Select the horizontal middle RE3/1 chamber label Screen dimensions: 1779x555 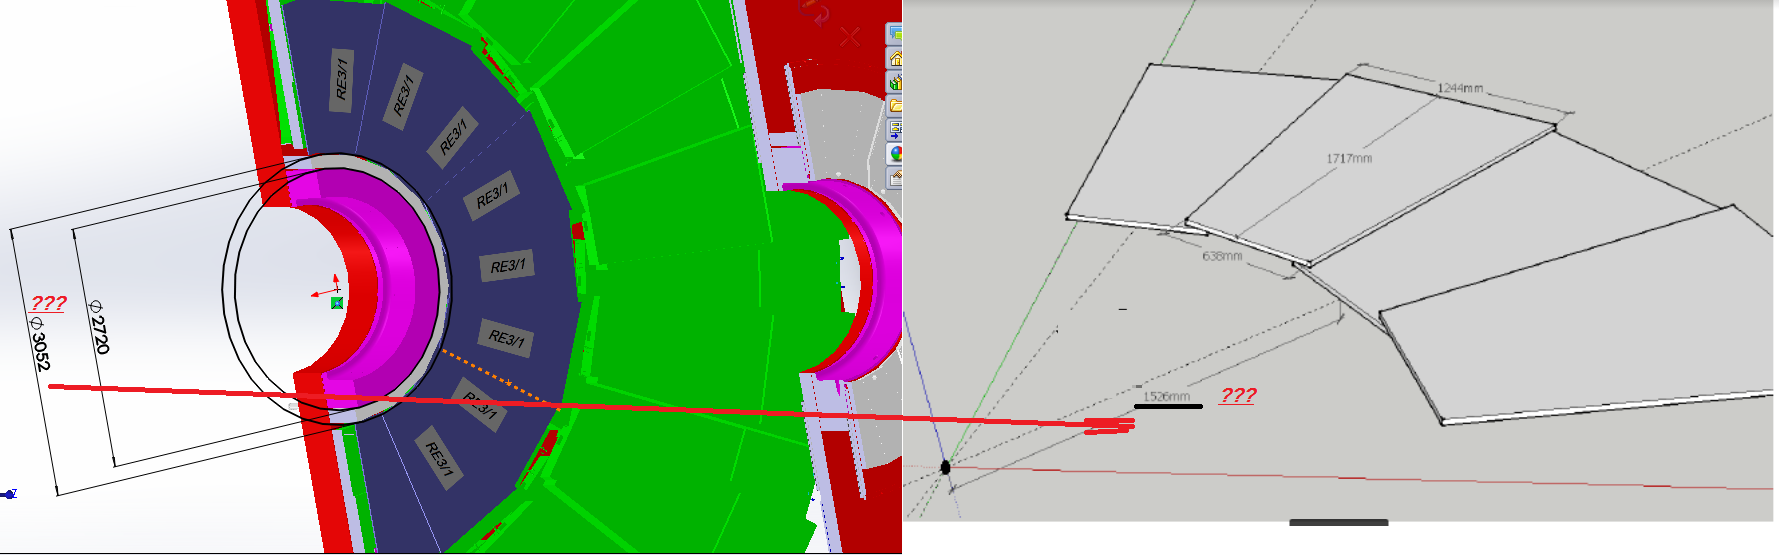point(508,266)
